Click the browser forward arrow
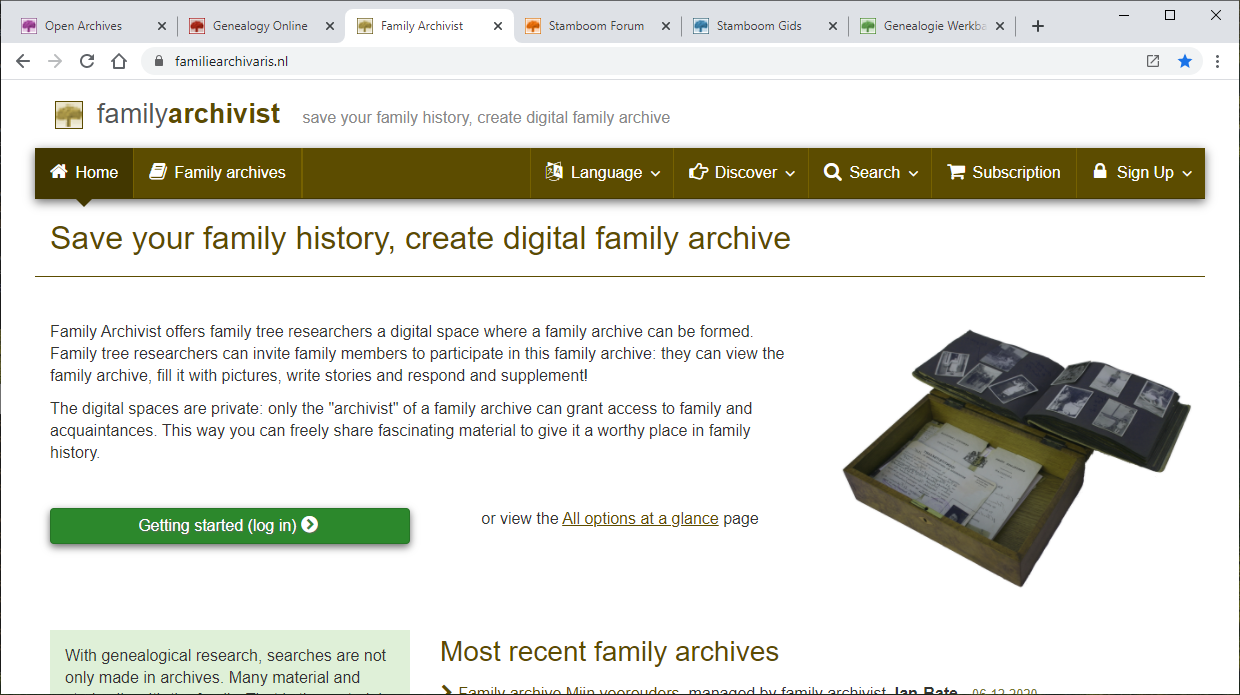The width and height of the screenshot is (1240, 695). point(55,61)
